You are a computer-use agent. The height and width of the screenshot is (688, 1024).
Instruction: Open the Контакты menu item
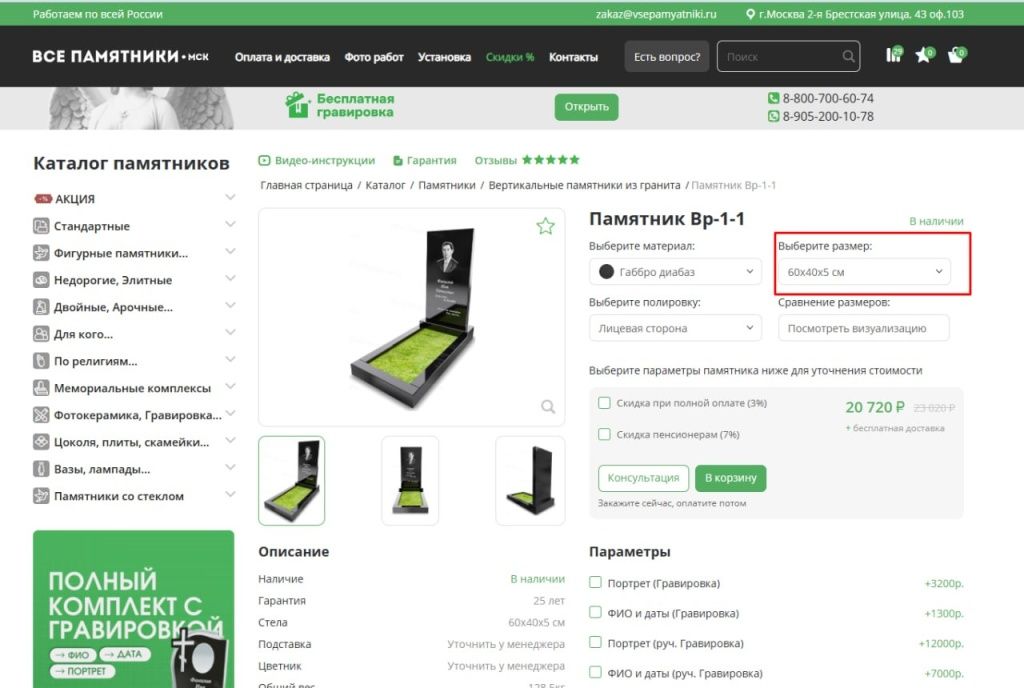pyautogui.click(x=573, y=57)
